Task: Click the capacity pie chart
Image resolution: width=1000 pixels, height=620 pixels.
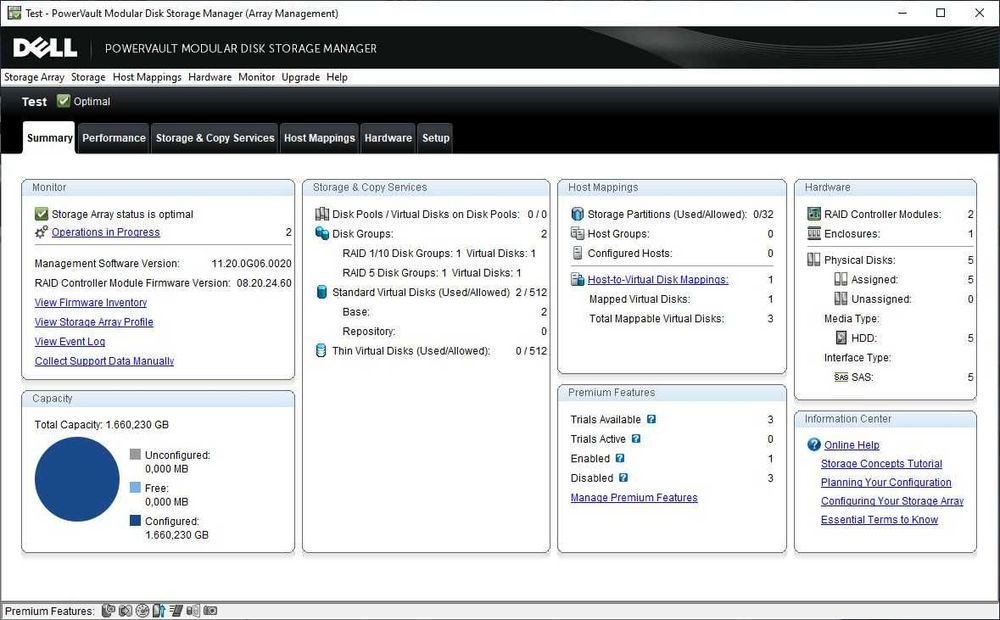Action: [x=77, y=479]
